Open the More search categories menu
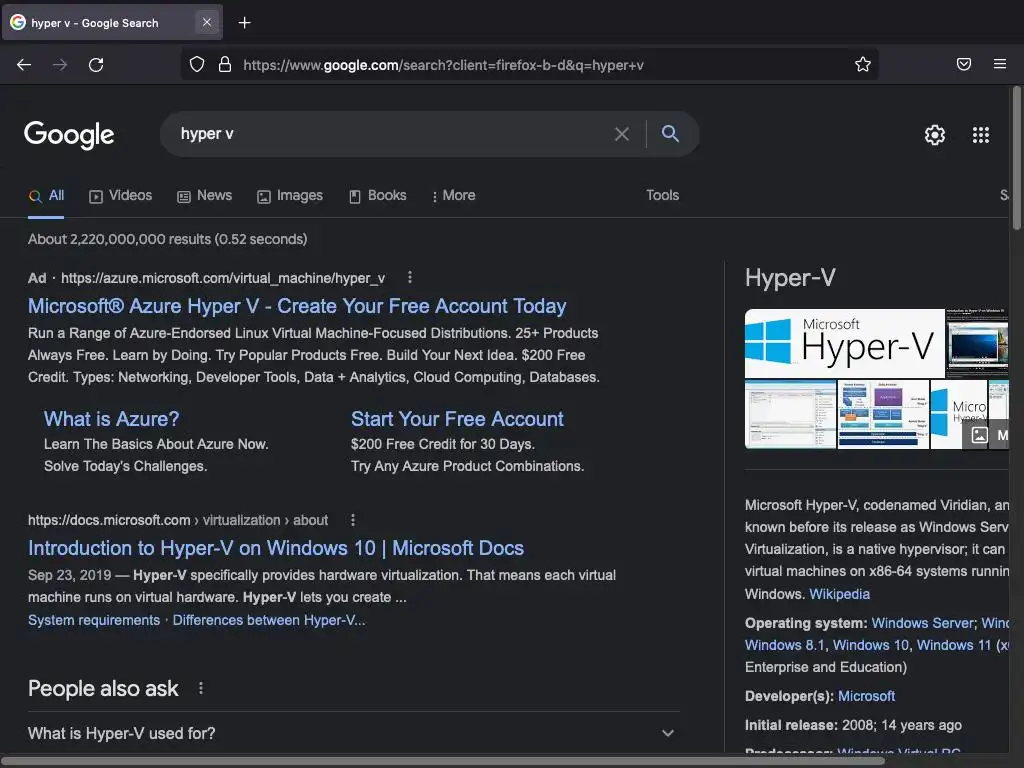Viewport: 1024px width, 768px height. tap(454, 195)
